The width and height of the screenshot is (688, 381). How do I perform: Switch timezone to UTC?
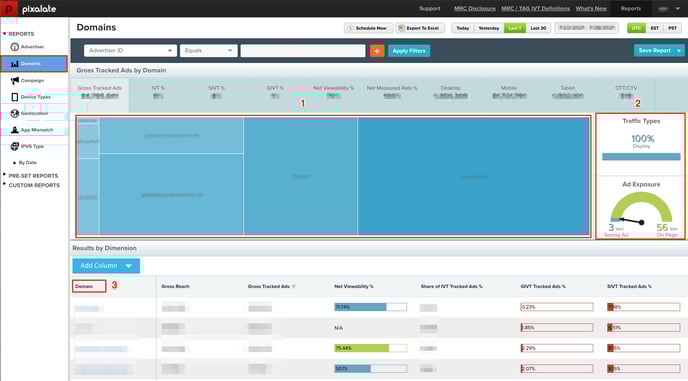coord(636,28)
